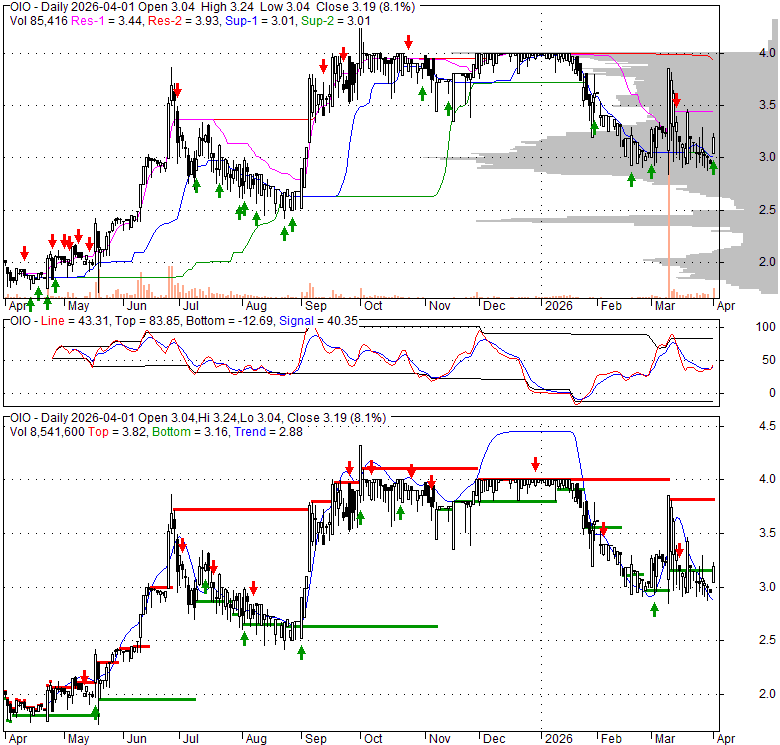
Task: Click 'Sup-2 = 3.01' green support label
Action: point(336,21)
